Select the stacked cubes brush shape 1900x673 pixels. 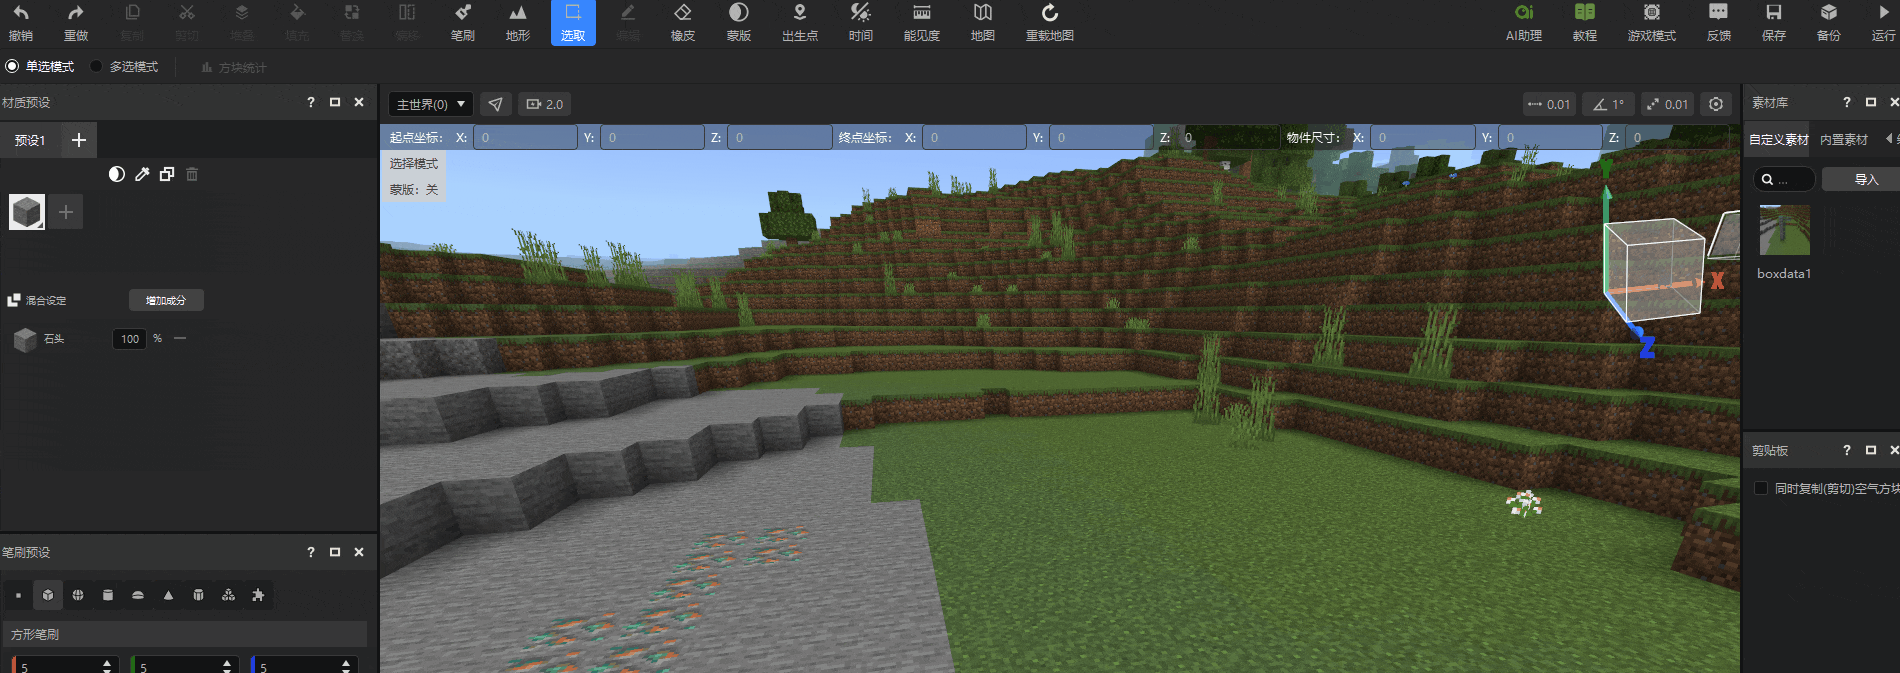228,595
